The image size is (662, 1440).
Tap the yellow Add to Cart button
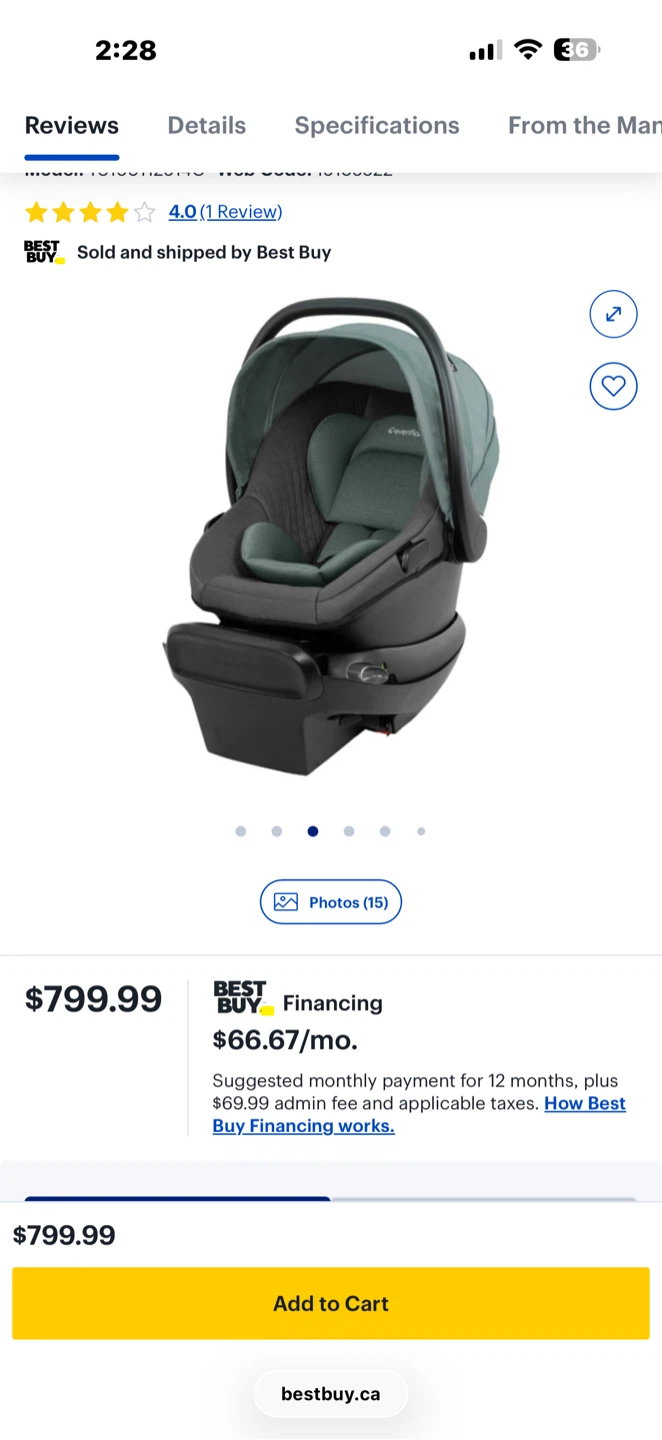pos(331,1303)
